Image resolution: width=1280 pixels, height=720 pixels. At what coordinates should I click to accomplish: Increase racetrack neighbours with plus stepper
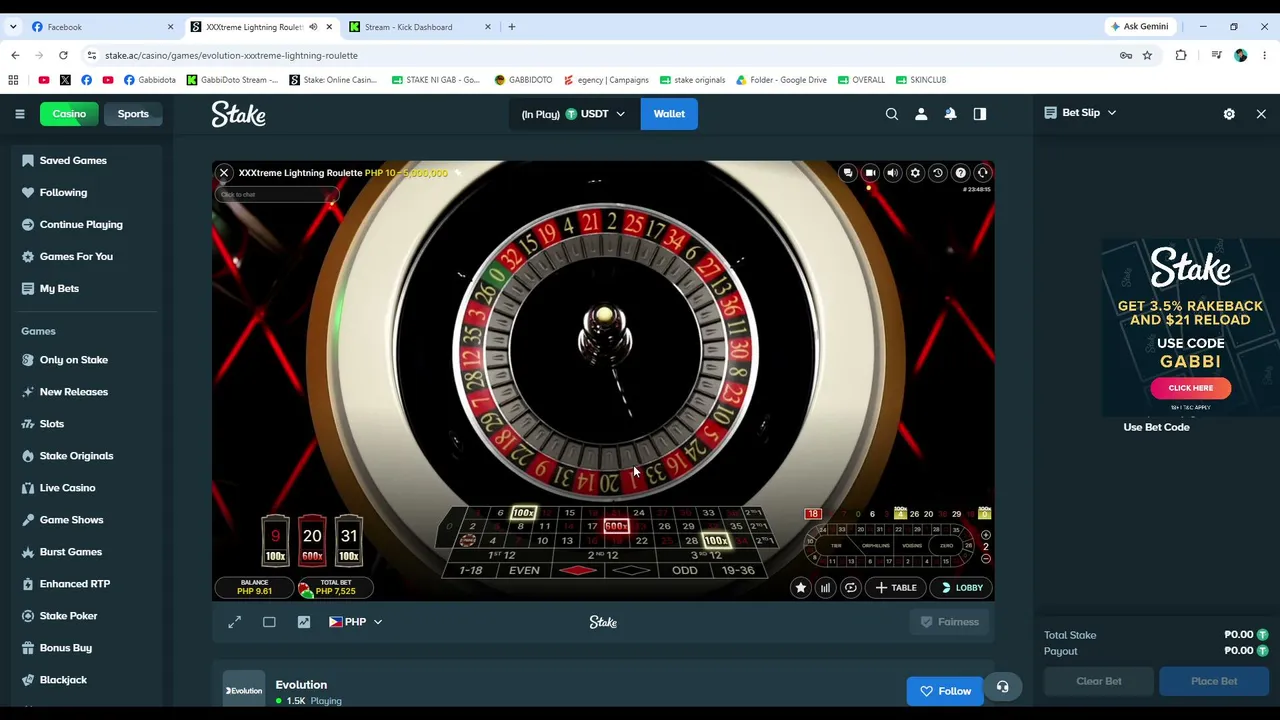tap(985, 535)
